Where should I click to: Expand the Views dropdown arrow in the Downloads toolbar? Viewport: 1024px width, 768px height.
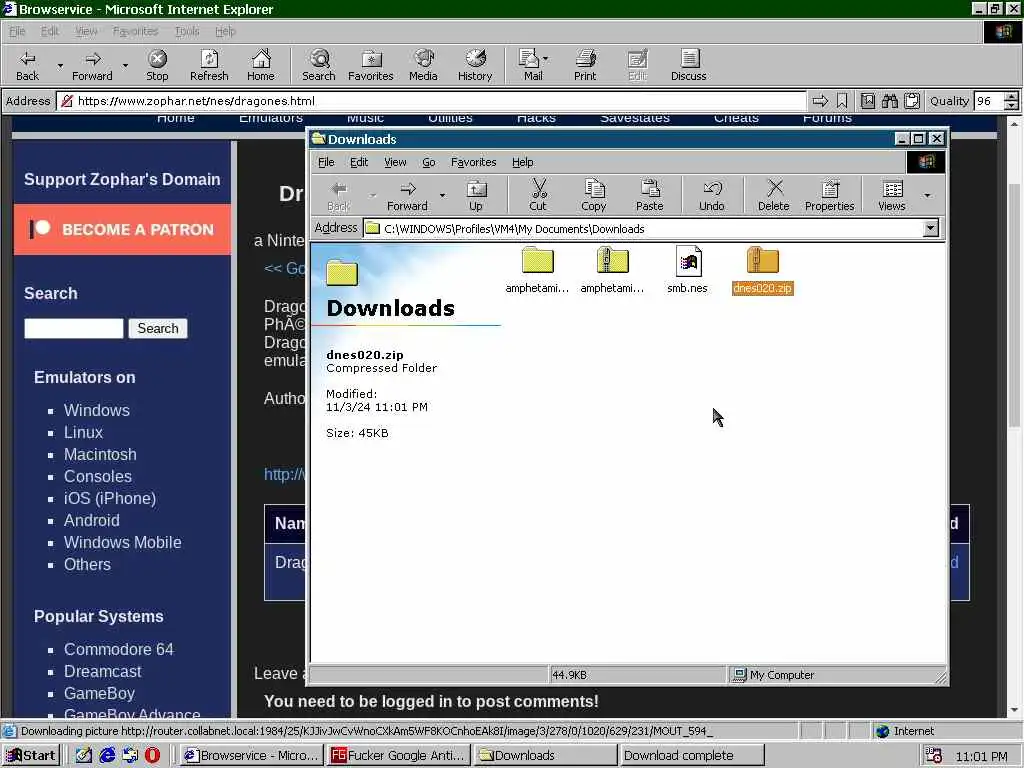(927, 195)
